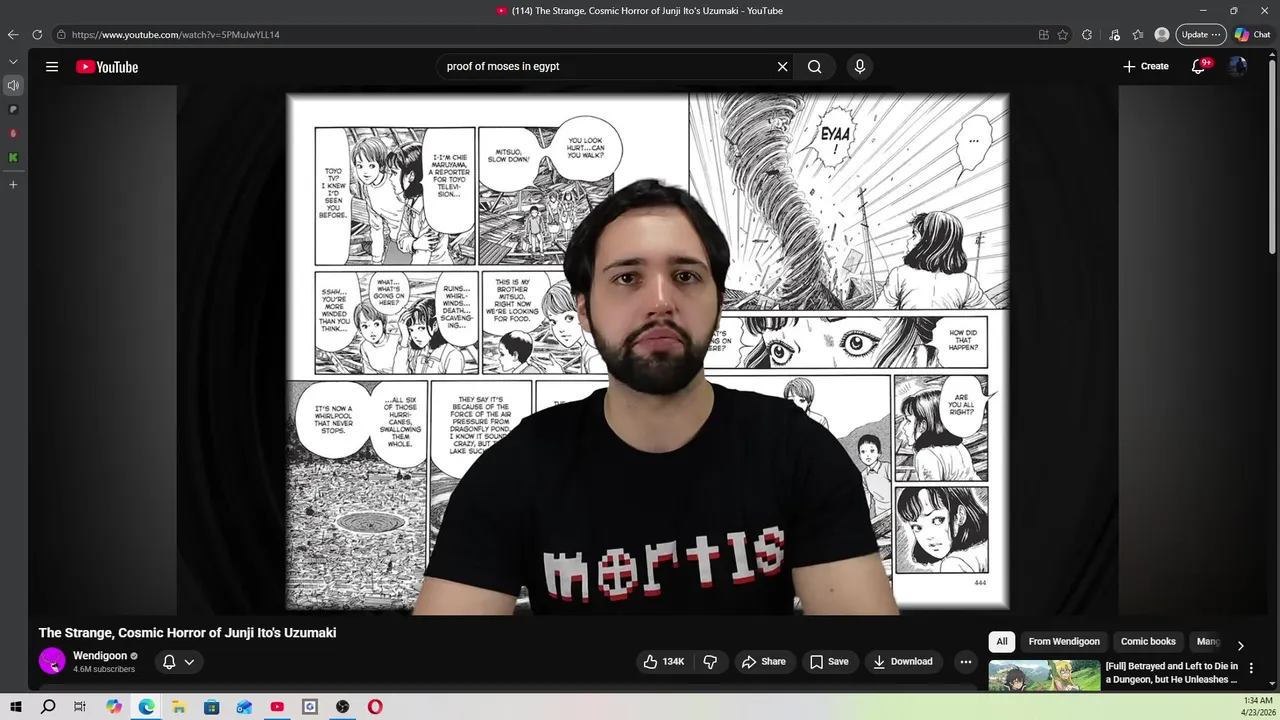The height and width of the screenshot is (720, 1280).
Task: Open the red YouTube taskbar app
Action: tap(277, 707)
